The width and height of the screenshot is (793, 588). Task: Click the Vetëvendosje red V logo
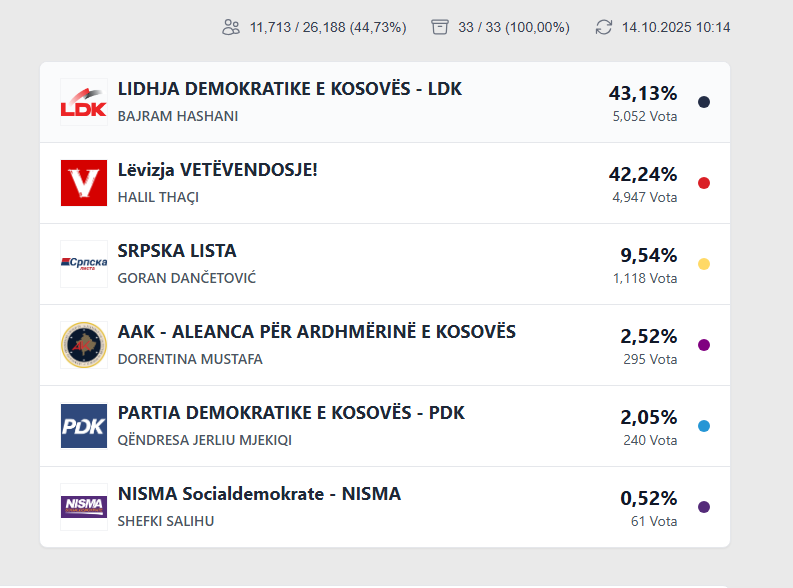click(x=83, y=183)
